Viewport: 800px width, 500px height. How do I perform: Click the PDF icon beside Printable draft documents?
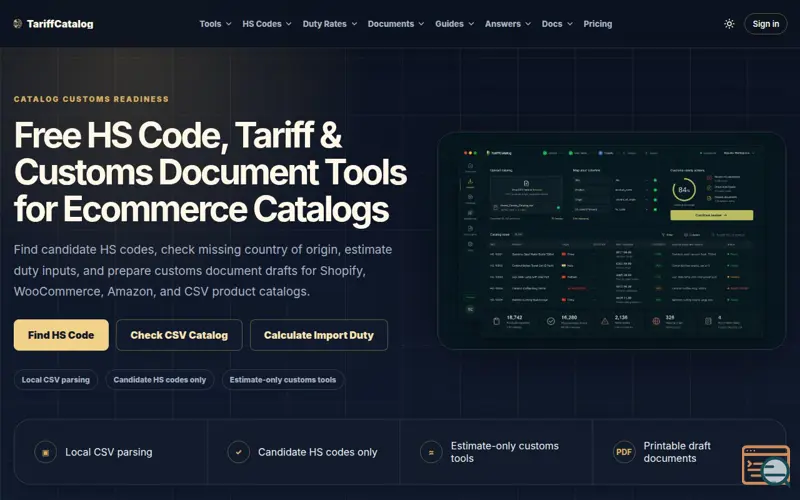[623, 452]
